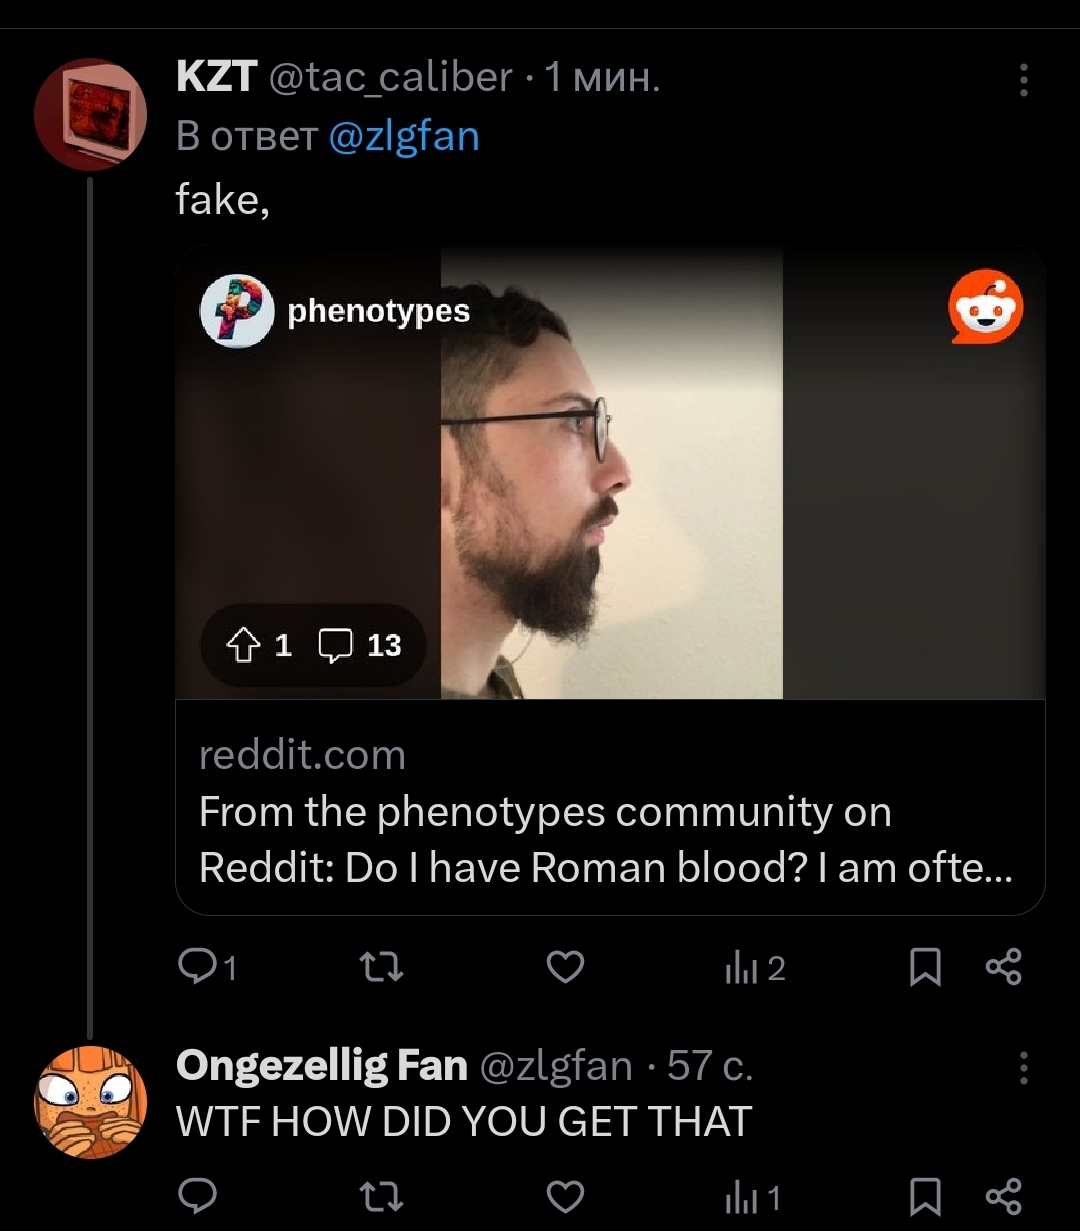
Task: Open KZT's profile avatar
Action: (91, 113)
